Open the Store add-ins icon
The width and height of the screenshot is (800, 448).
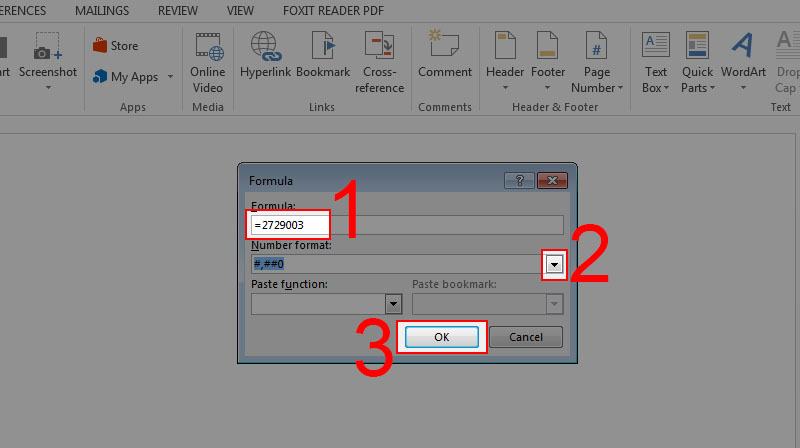click(100, 46)
